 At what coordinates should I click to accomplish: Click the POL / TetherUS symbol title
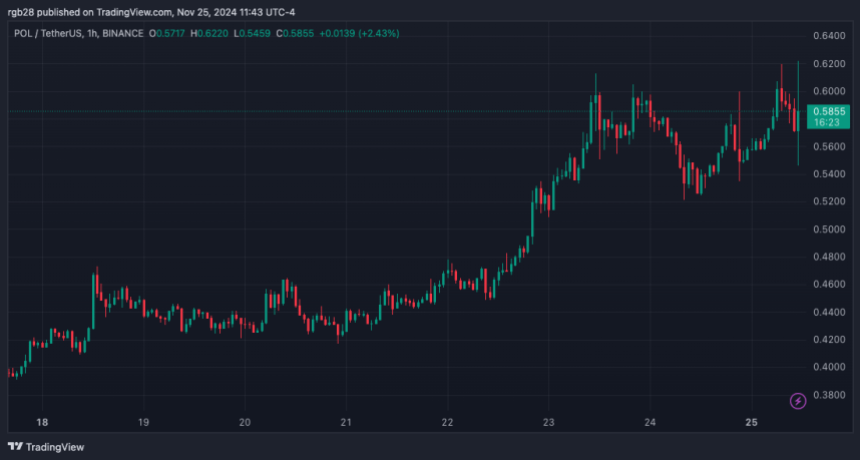(x=45, y=33)
